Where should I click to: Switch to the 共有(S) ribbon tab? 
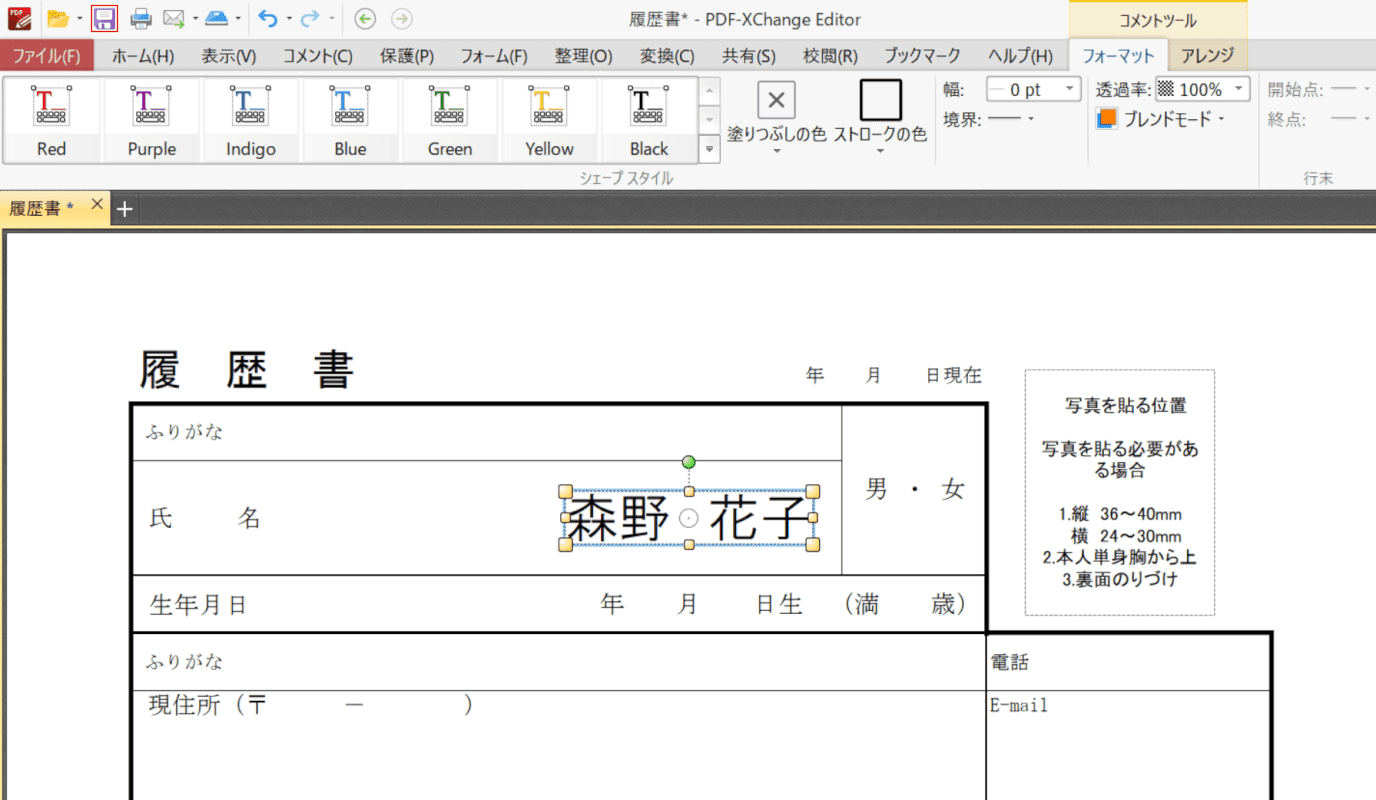click(x=749, y=56)
